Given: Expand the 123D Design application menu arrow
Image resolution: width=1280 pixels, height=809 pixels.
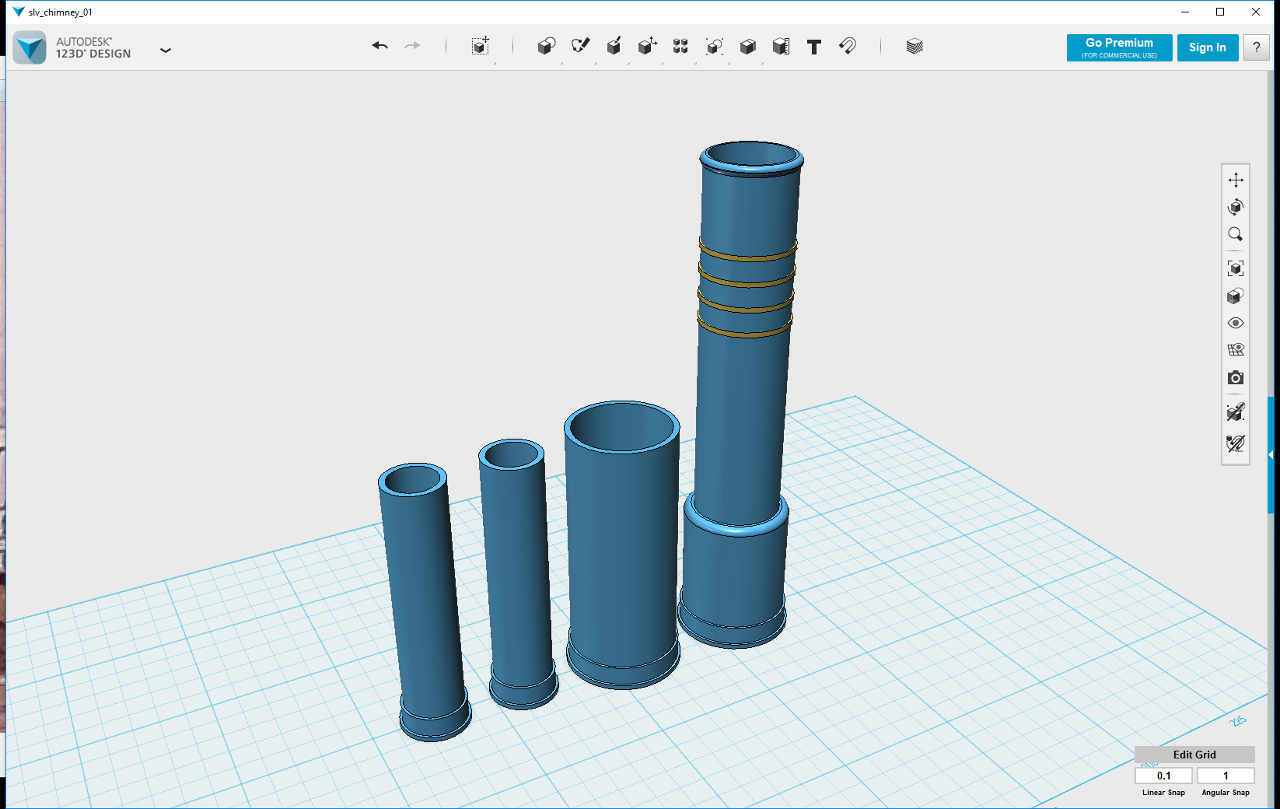Looking at the screenshot, I should point(166,49).
